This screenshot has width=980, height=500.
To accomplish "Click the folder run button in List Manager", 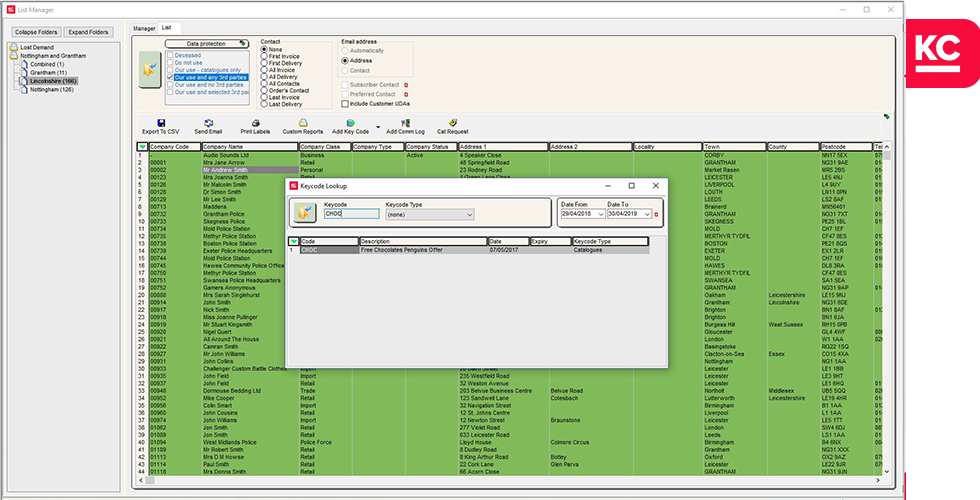I will pos(149,69).
